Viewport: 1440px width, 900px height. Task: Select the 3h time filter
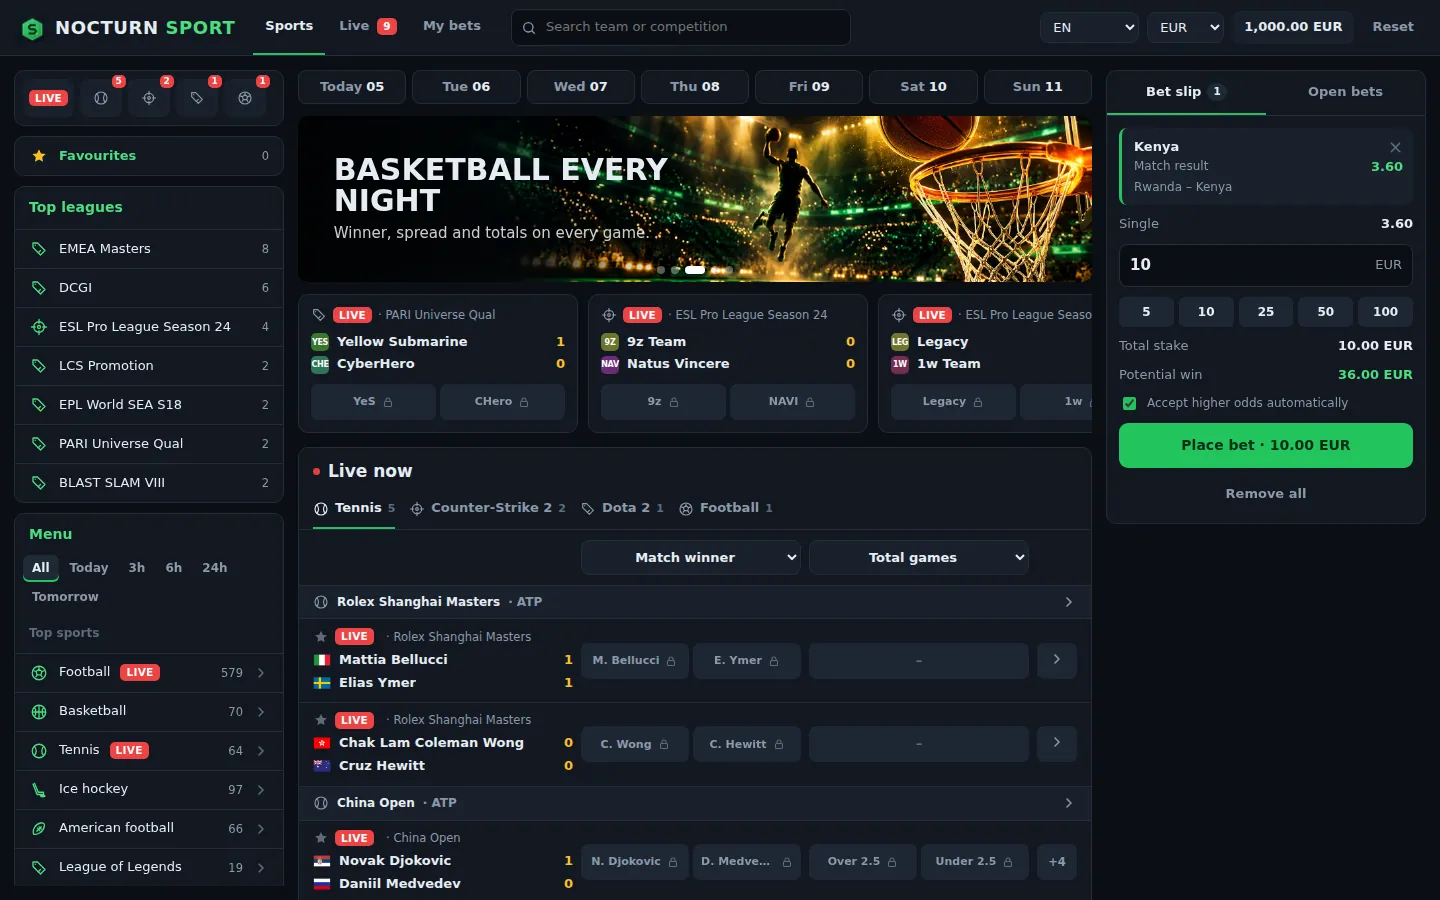click(137, 568)
